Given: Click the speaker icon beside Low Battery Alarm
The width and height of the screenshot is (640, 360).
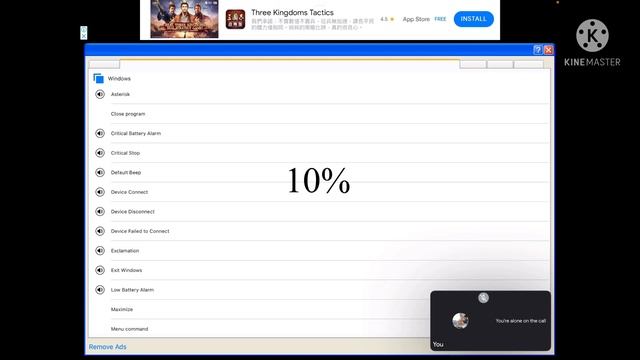Looking at the screenshot, I should pos(100,290).
